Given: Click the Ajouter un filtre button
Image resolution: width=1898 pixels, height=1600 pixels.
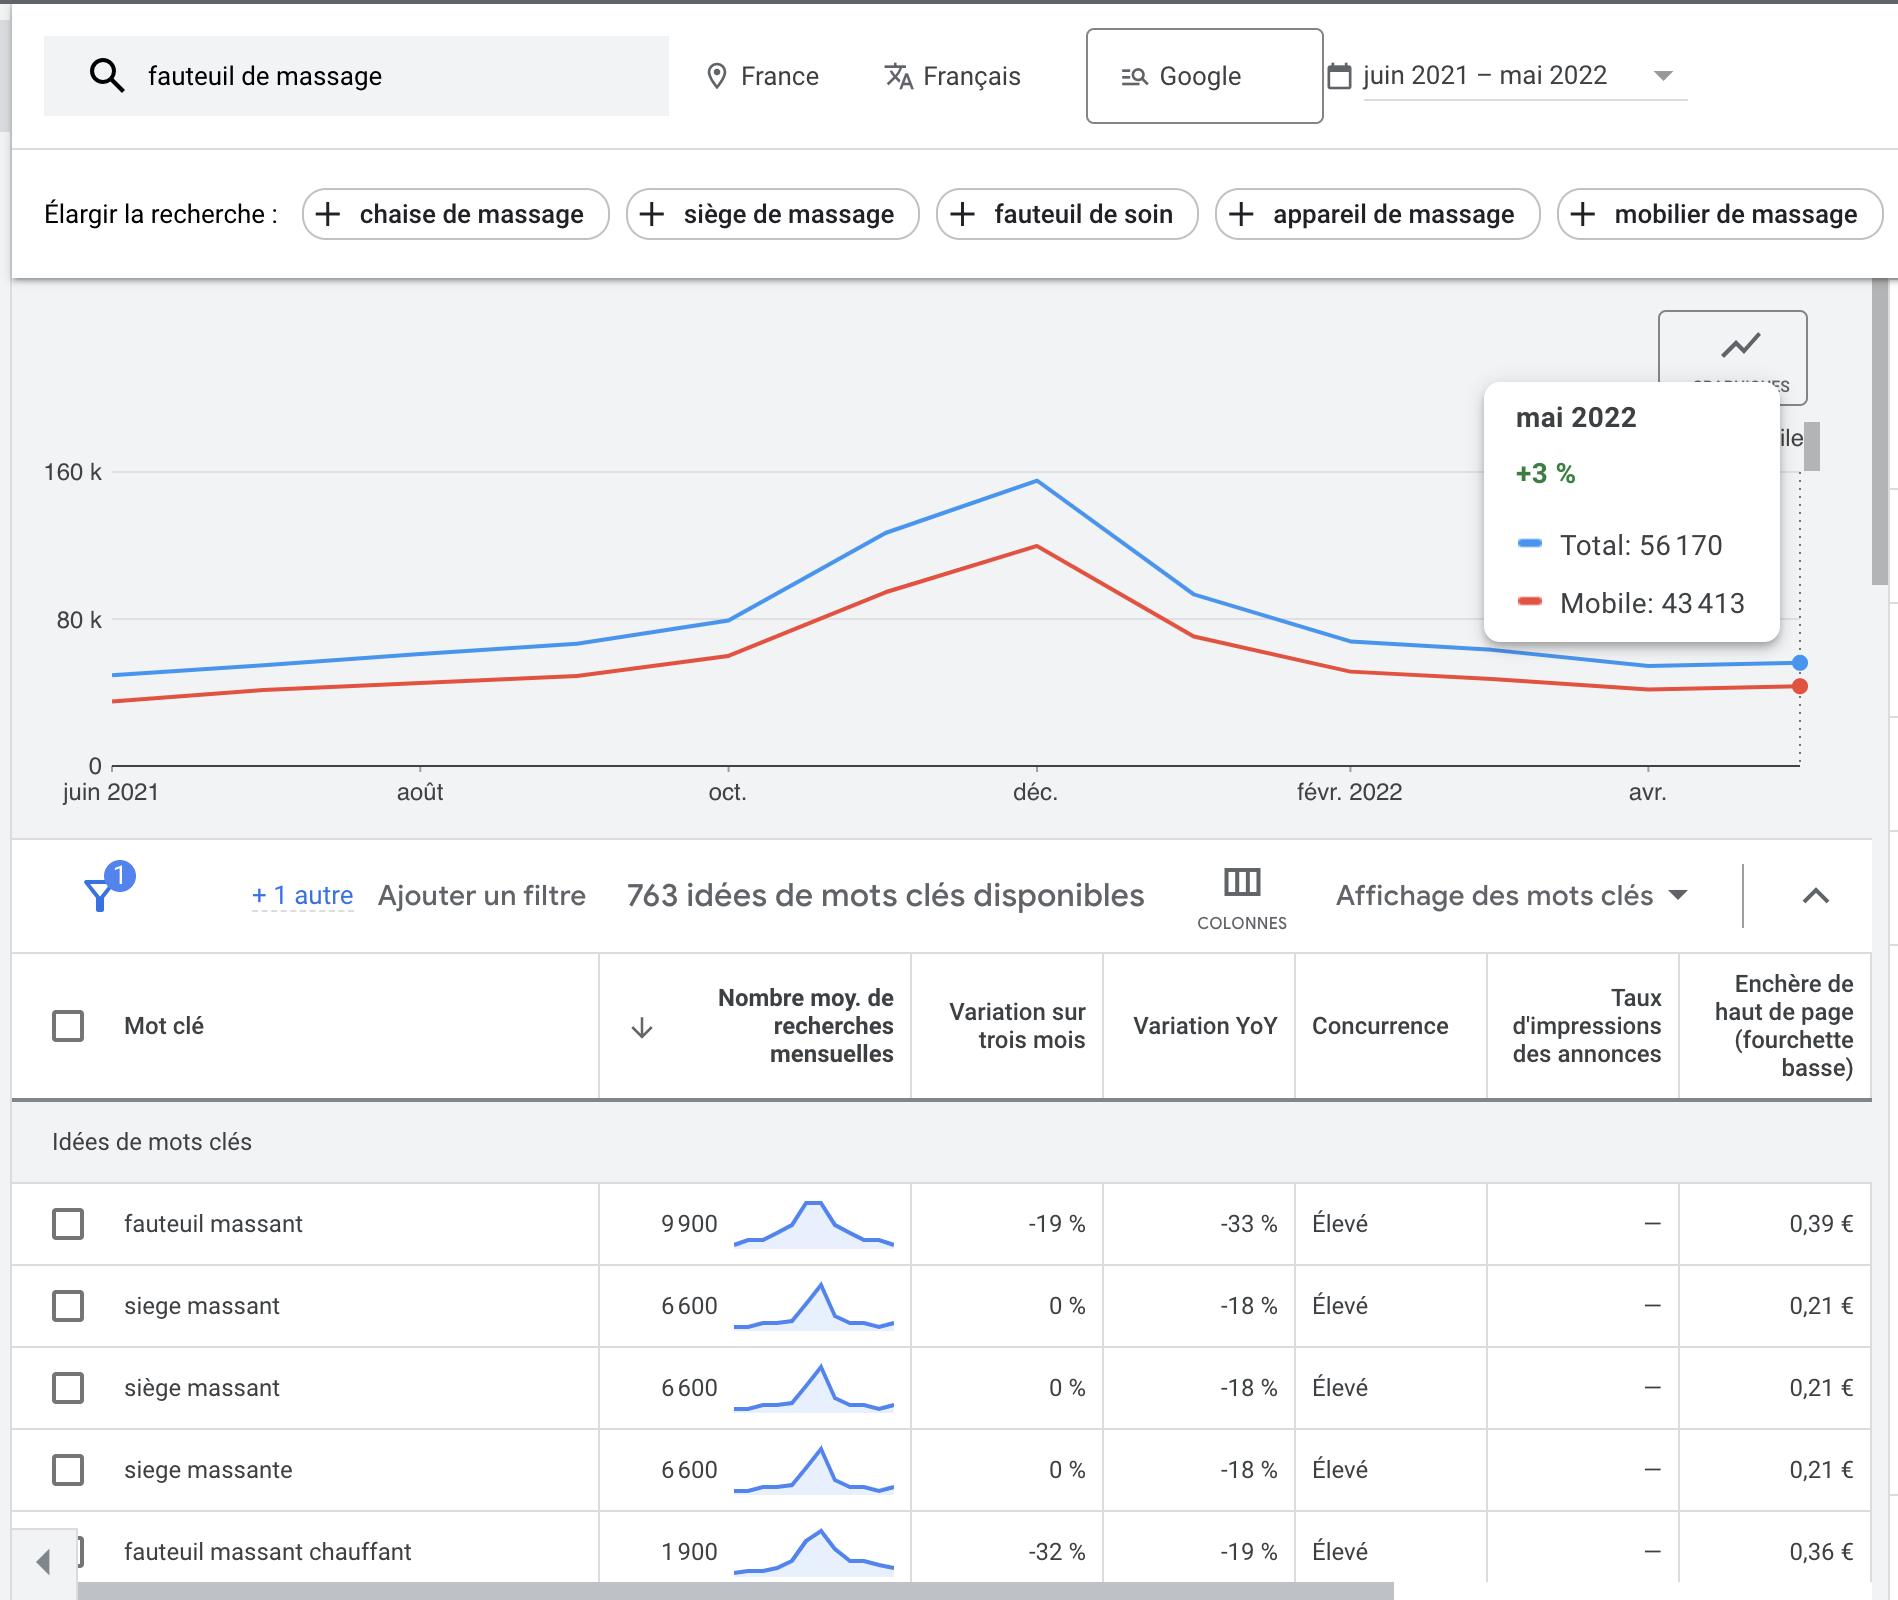Looking at the screenshot, I should (x=481, y=895).
